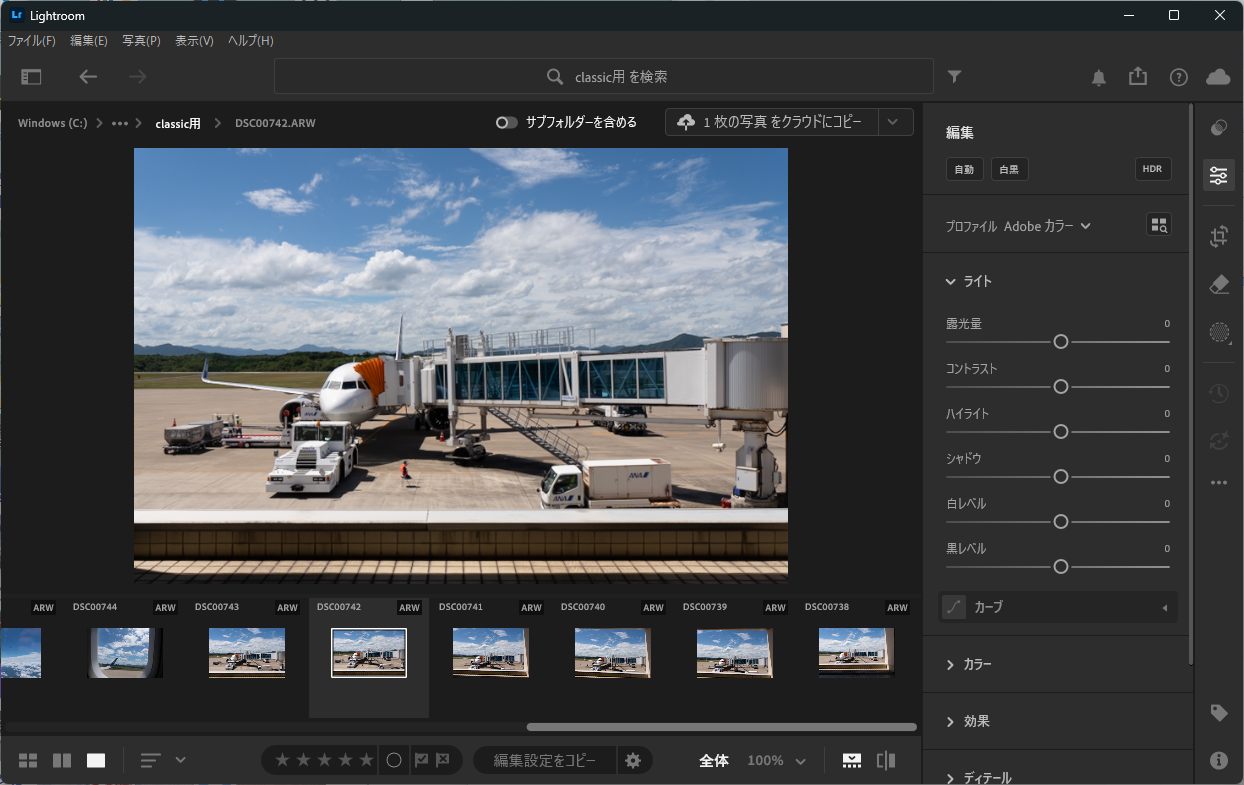Click 編集設定をコピー button

(x=545, y=761)
